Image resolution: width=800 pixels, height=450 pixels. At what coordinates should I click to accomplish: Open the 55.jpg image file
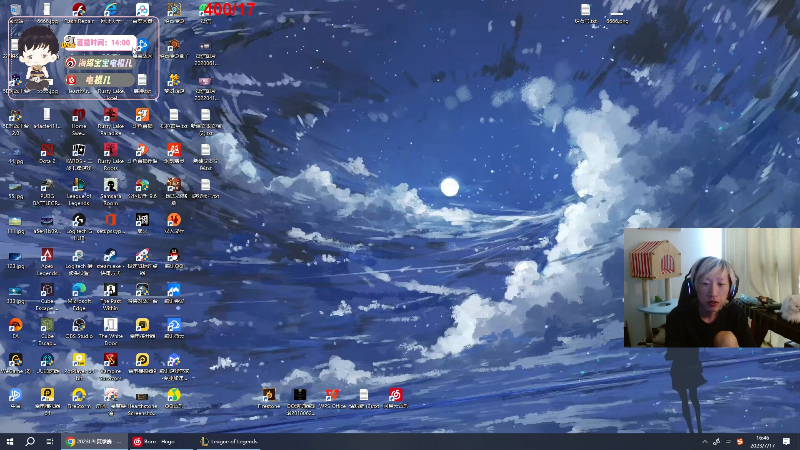(x=15, y=189)
